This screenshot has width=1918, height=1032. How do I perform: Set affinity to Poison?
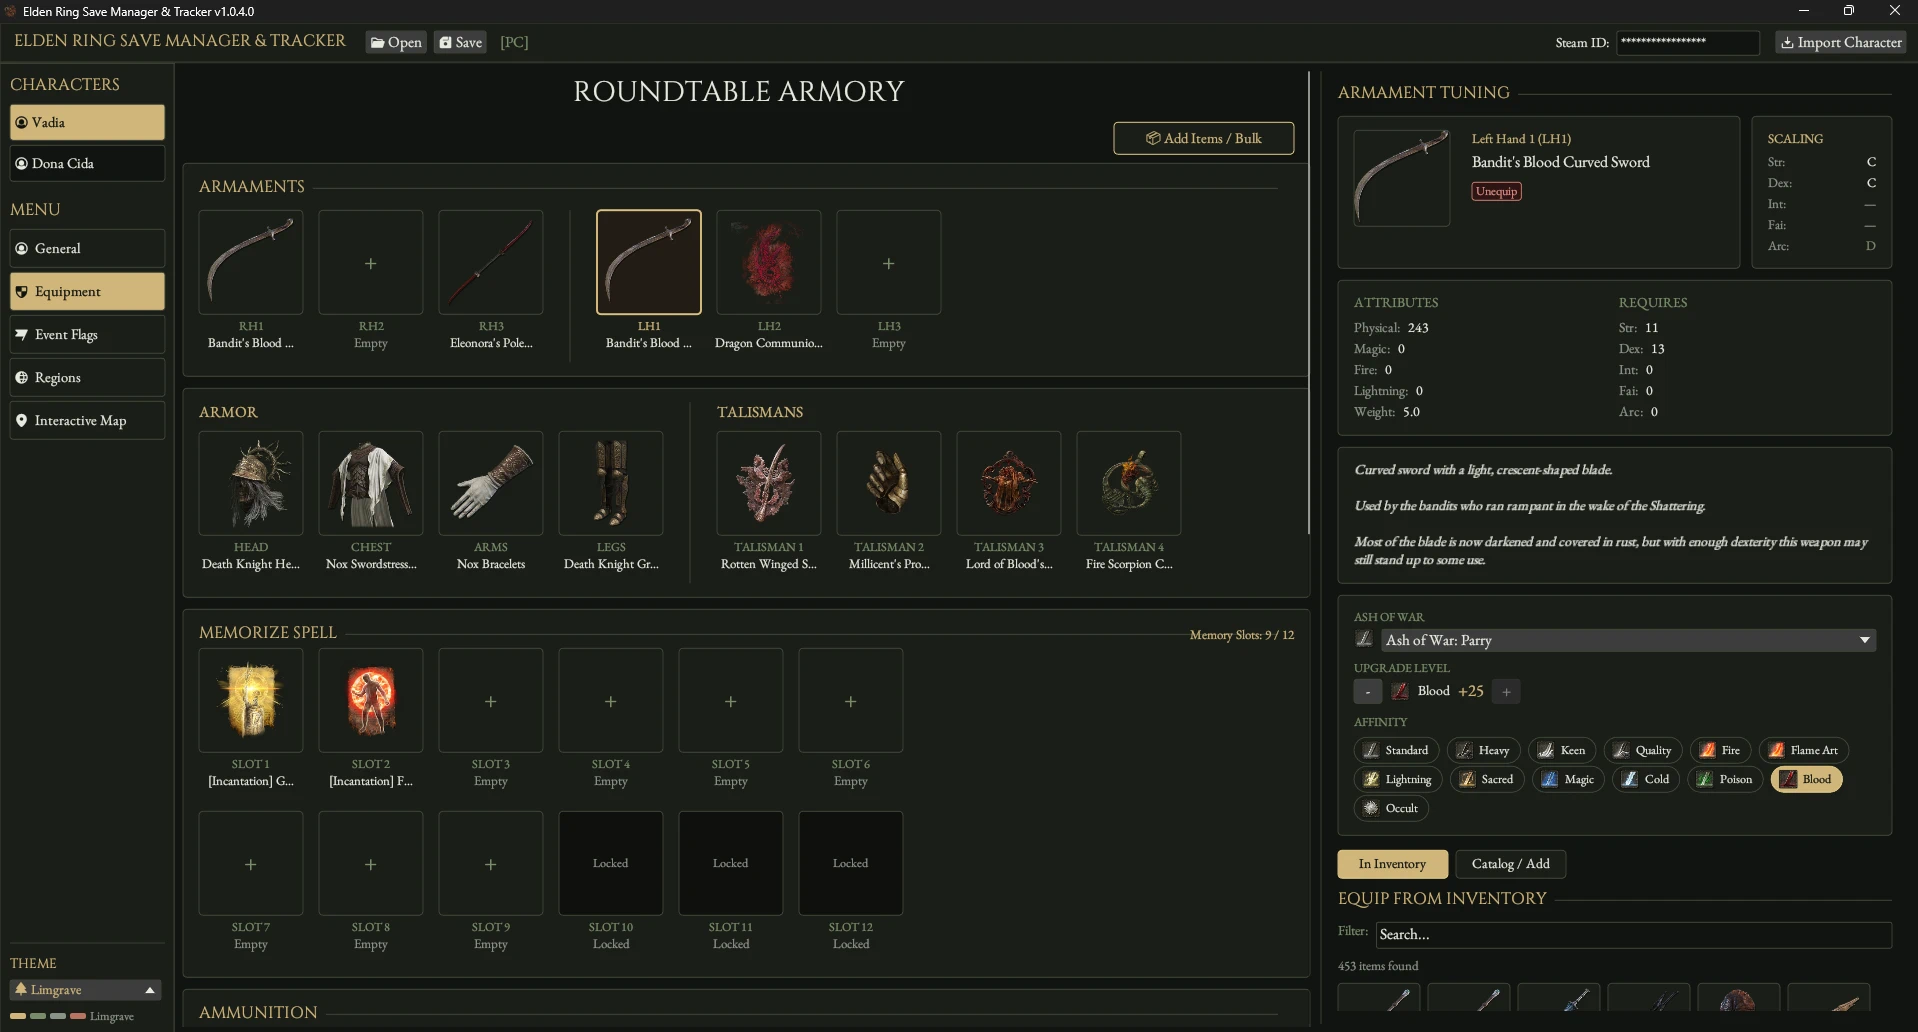(x=1725, y=779)
